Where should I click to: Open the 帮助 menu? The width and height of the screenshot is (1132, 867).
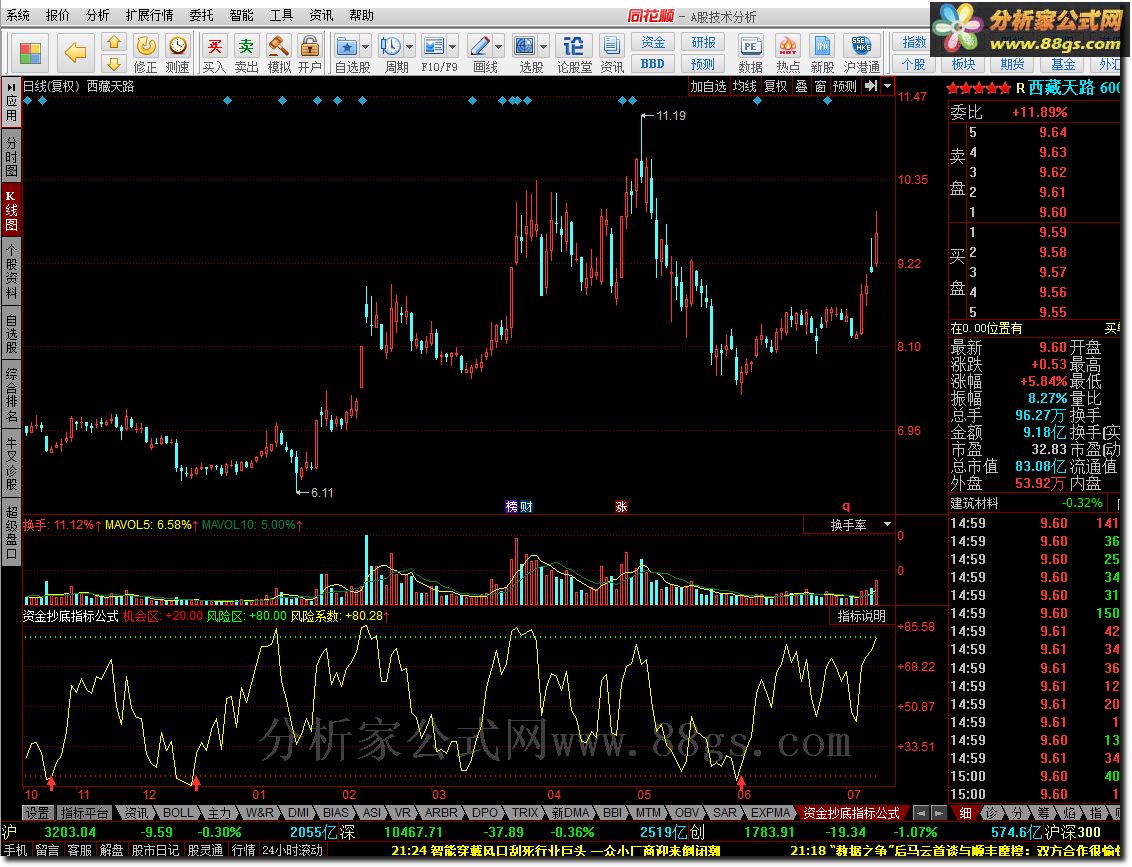[x=361, y=15]
